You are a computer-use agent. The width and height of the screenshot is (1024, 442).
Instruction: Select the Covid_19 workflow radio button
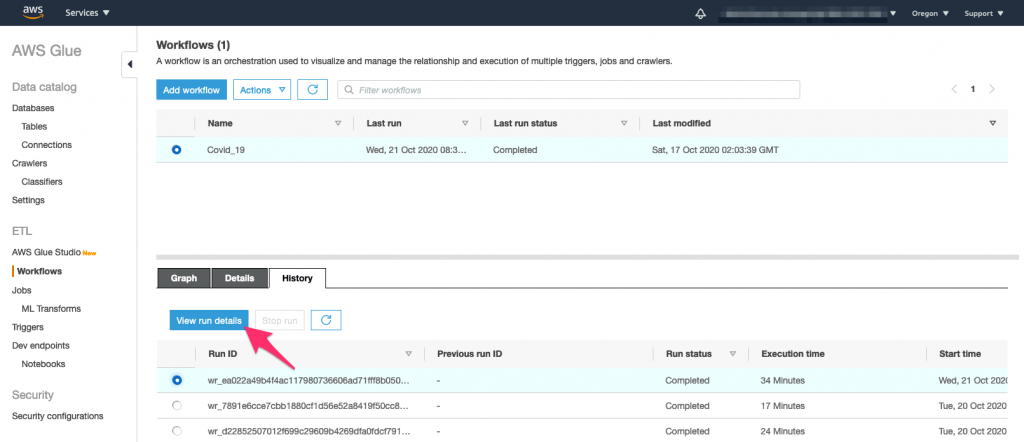[x=176, y=150]
